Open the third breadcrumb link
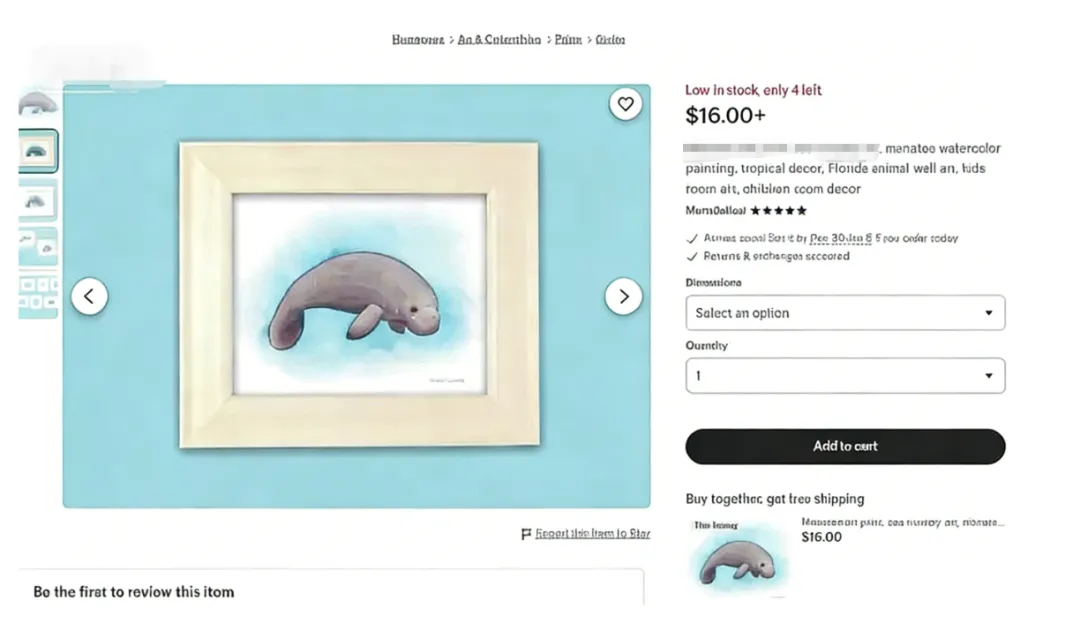This screenshot has height=623, width=1080. 568,40
